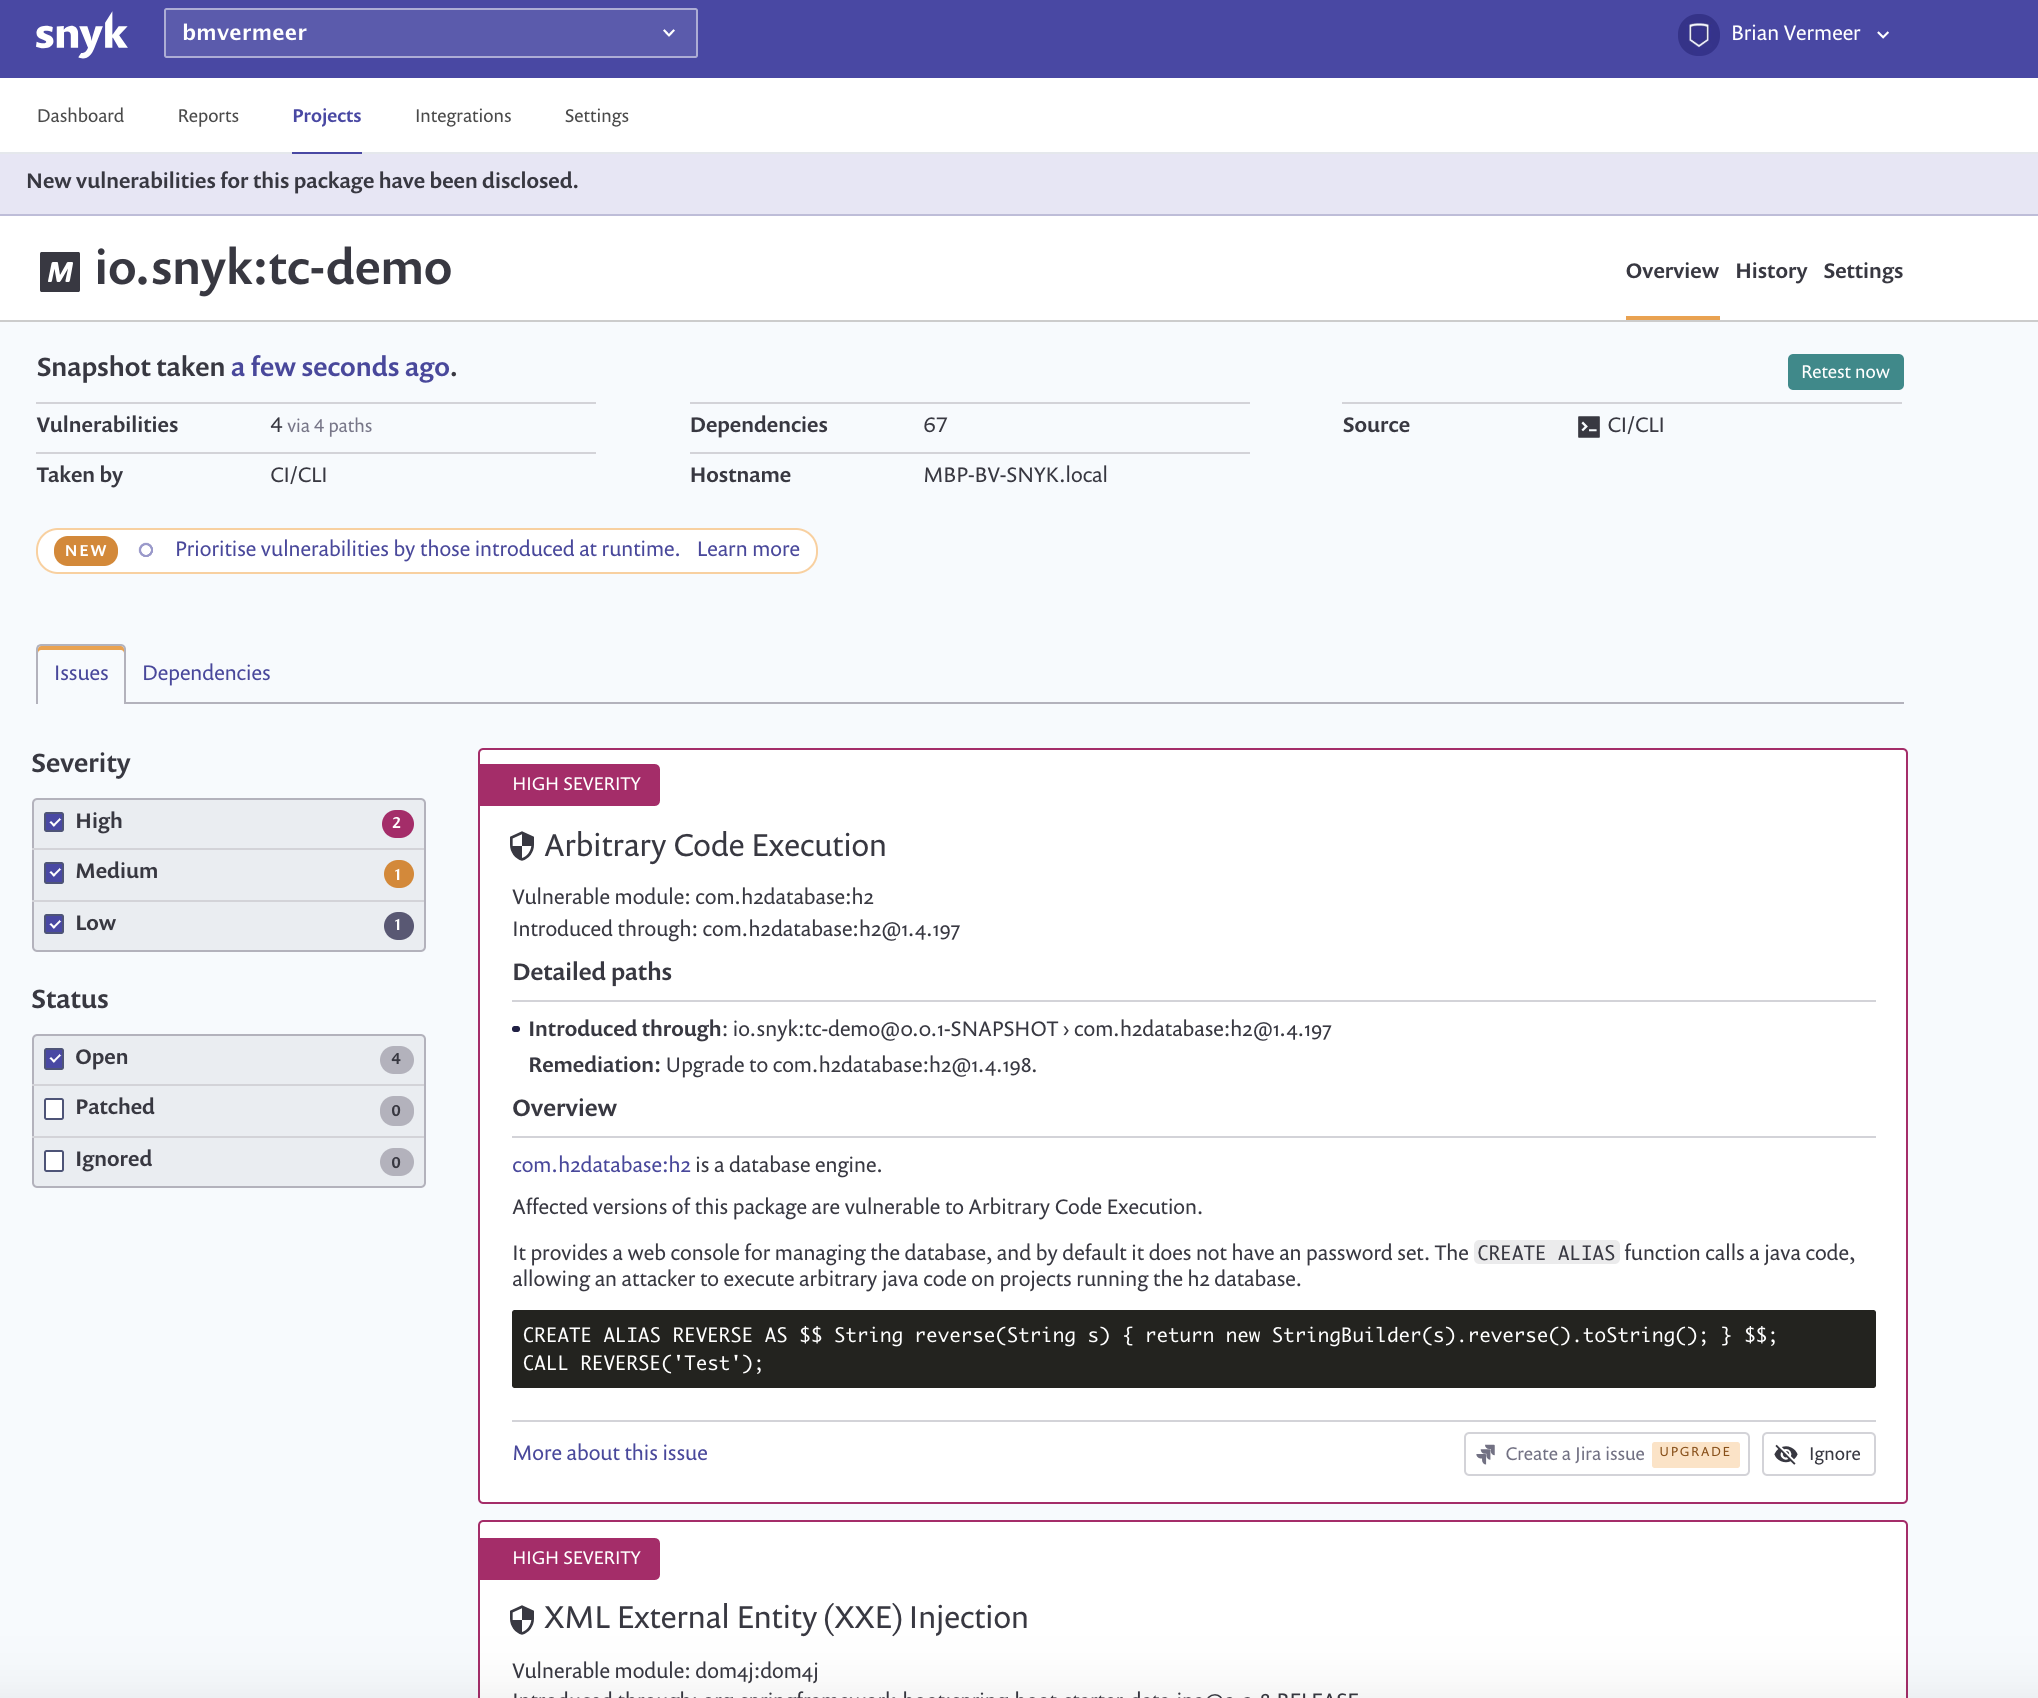
Task: Click the second HIGH SEVERITY label above XXE Injection
Action: pyautogui.click(x=569, y=1559)
